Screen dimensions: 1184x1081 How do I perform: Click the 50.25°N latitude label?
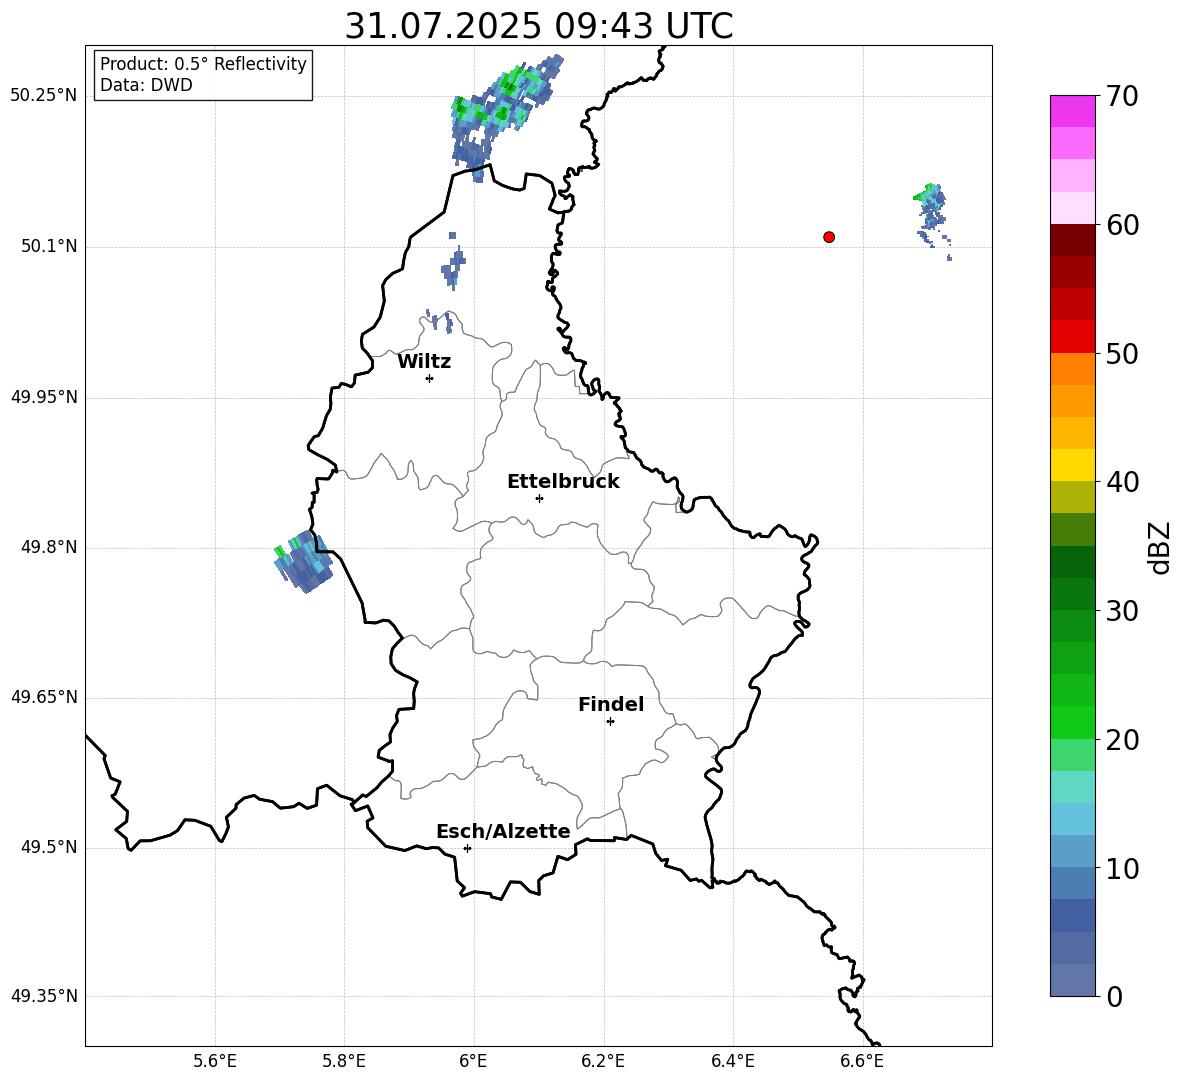(44, 96)
